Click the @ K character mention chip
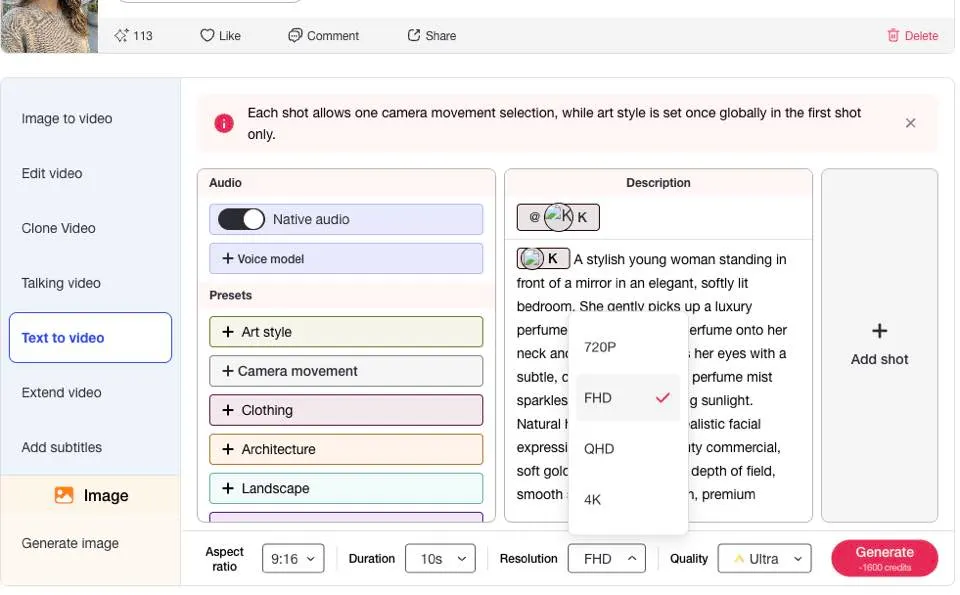The image size is (960, 595). pos(558,217)
